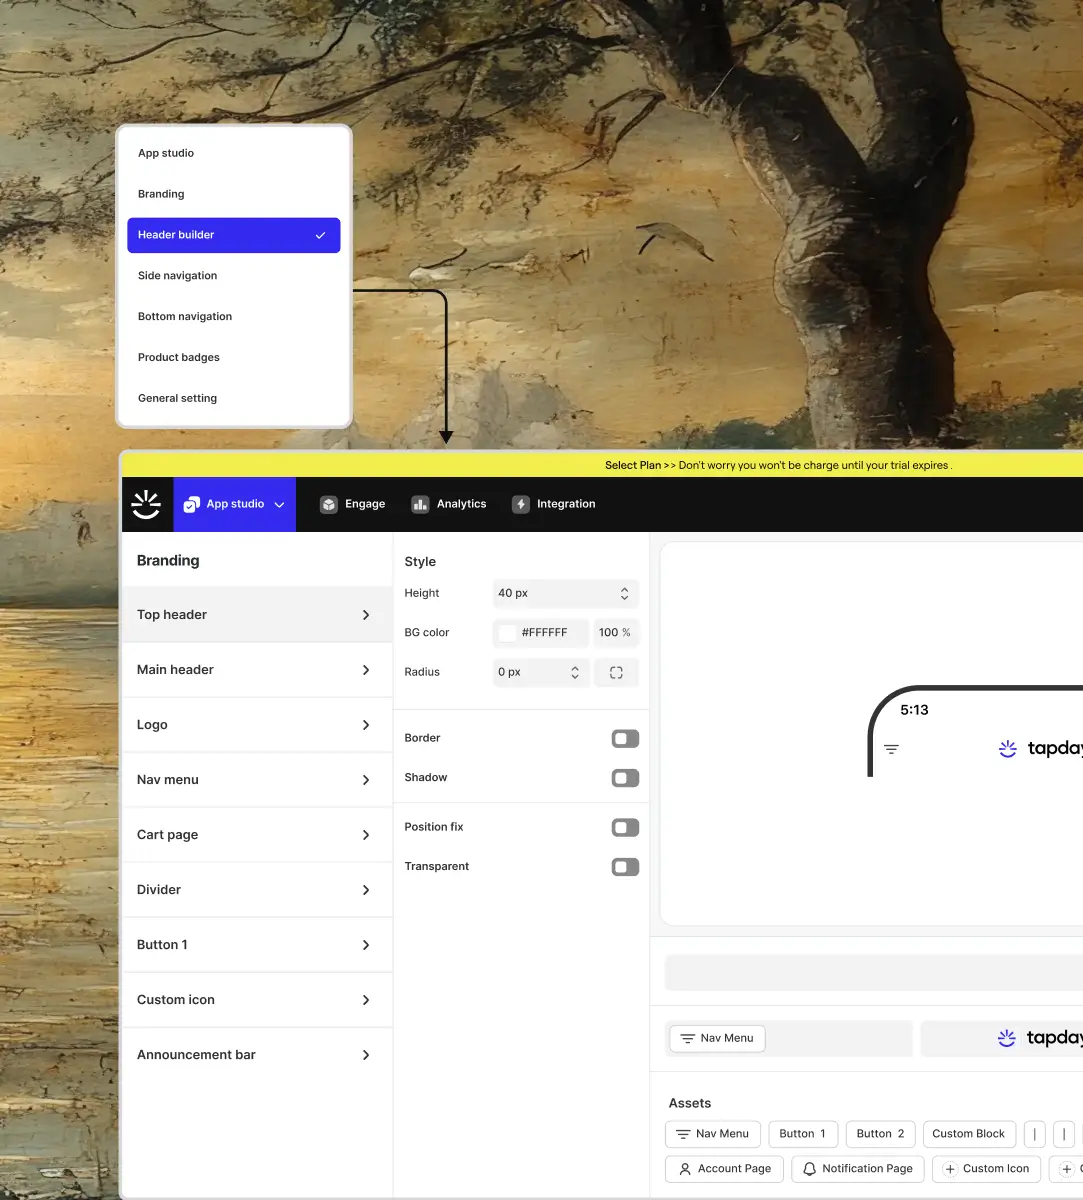
Task: Select Header builder menu item
Action: 234,235
